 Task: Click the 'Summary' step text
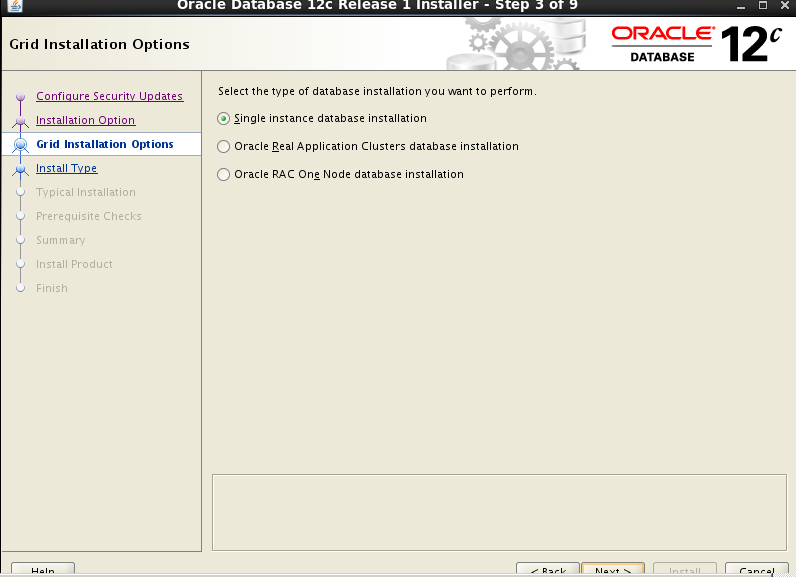coord(60,240)
